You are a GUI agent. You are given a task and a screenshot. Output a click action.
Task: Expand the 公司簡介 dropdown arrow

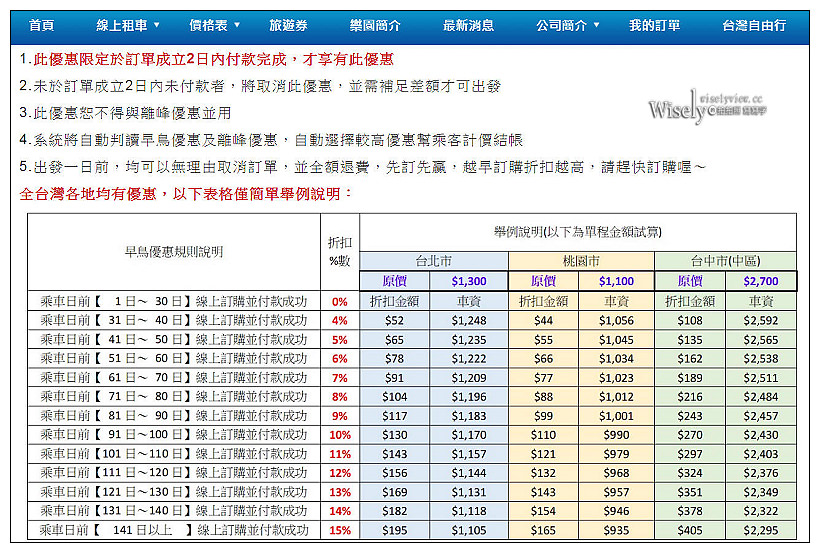(597, 25)
